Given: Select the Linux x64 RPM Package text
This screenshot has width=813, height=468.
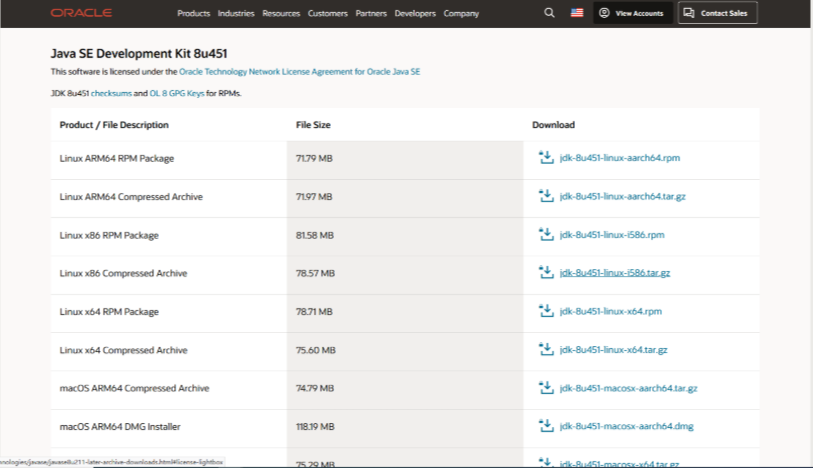Looking at the screenshot, I should [109, 311].
